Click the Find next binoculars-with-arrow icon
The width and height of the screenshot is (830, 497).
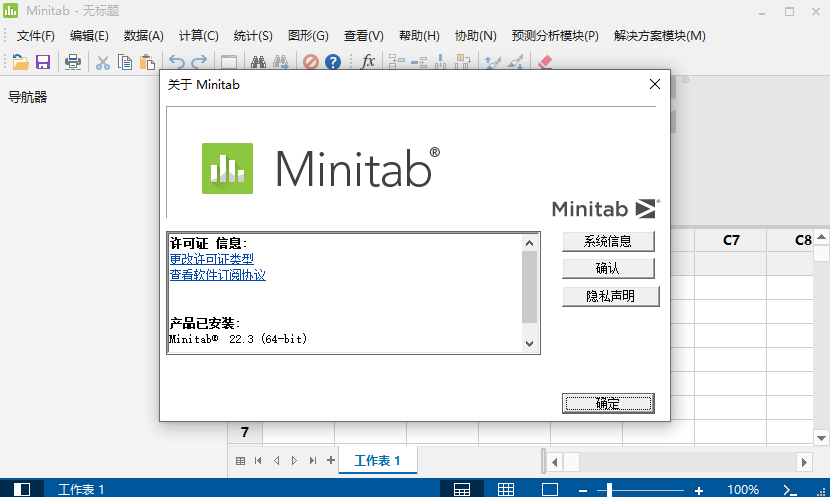pyautogui.click(x=281, y=62)
